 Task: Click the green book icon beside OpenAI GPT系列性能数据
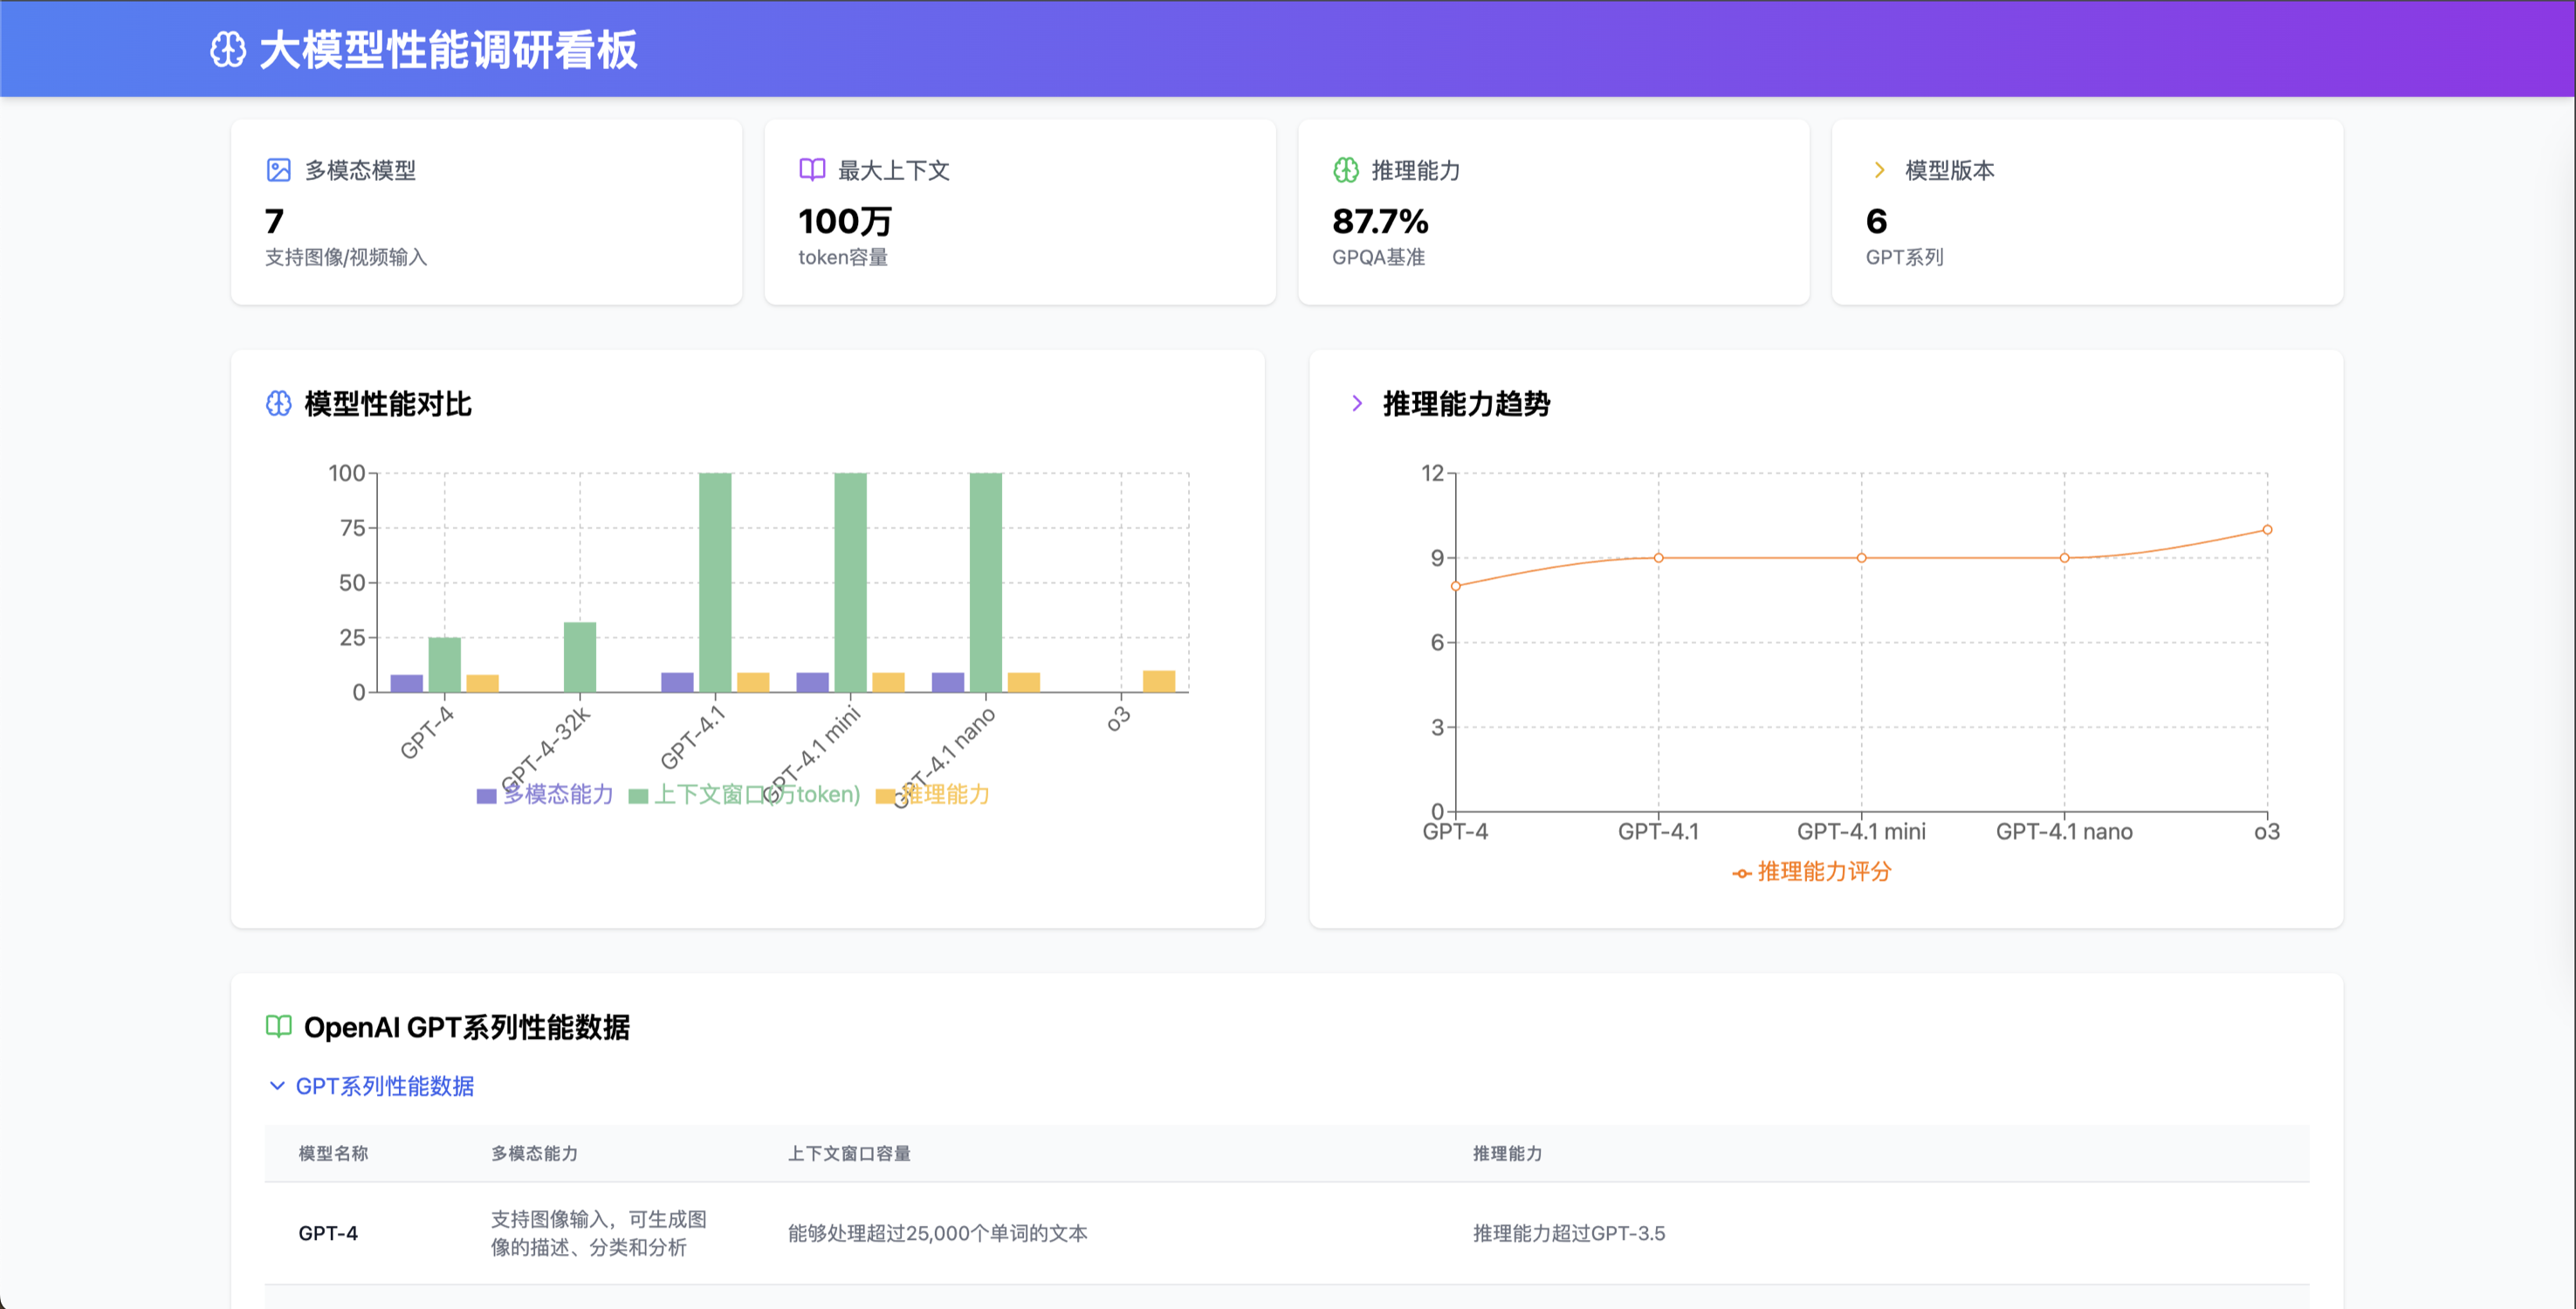click(x=278, y=1026)
